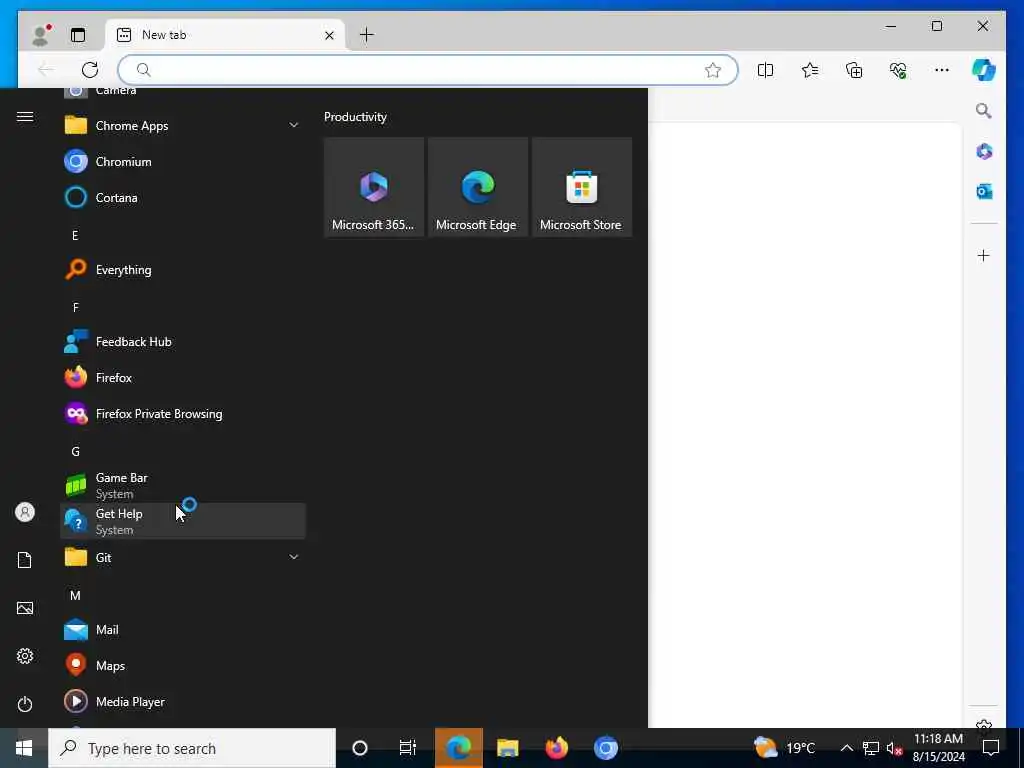Launch Media Player from the list
The width and height of the screenshot is (1024, 768).
coord(183,701)
